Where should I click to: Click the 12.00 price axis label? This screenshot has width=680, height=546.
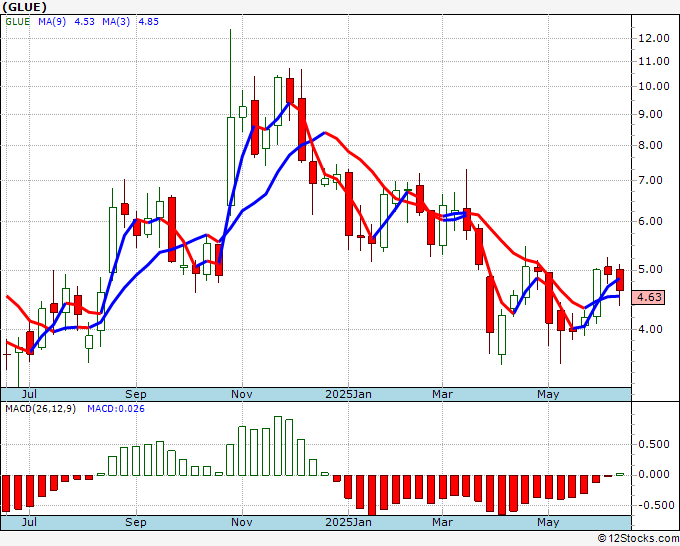654,38
